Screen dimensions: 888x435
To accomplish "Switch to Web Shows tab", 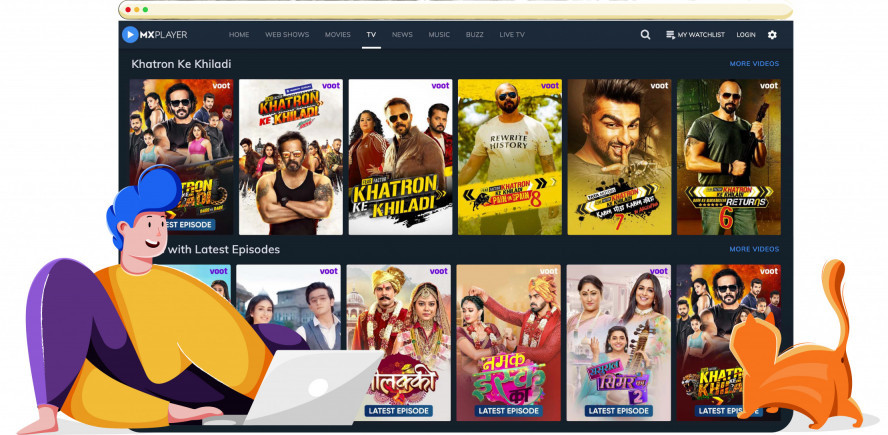I will (x=287, y=35).
